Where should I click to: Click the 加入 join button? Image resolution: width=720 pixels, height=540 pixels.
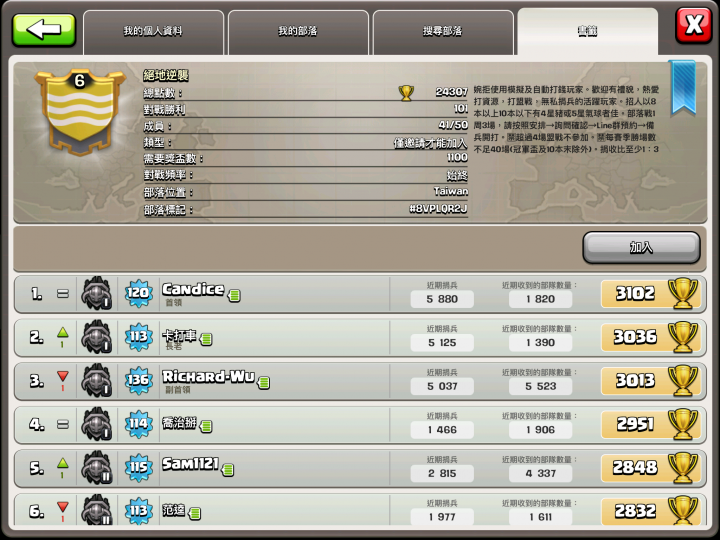[641, 248]
